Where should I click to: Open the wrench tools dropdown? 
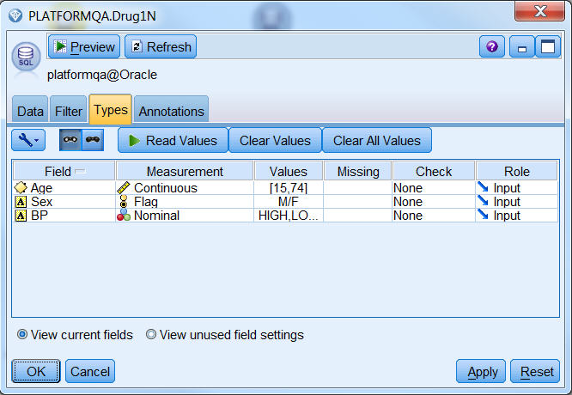28,140
